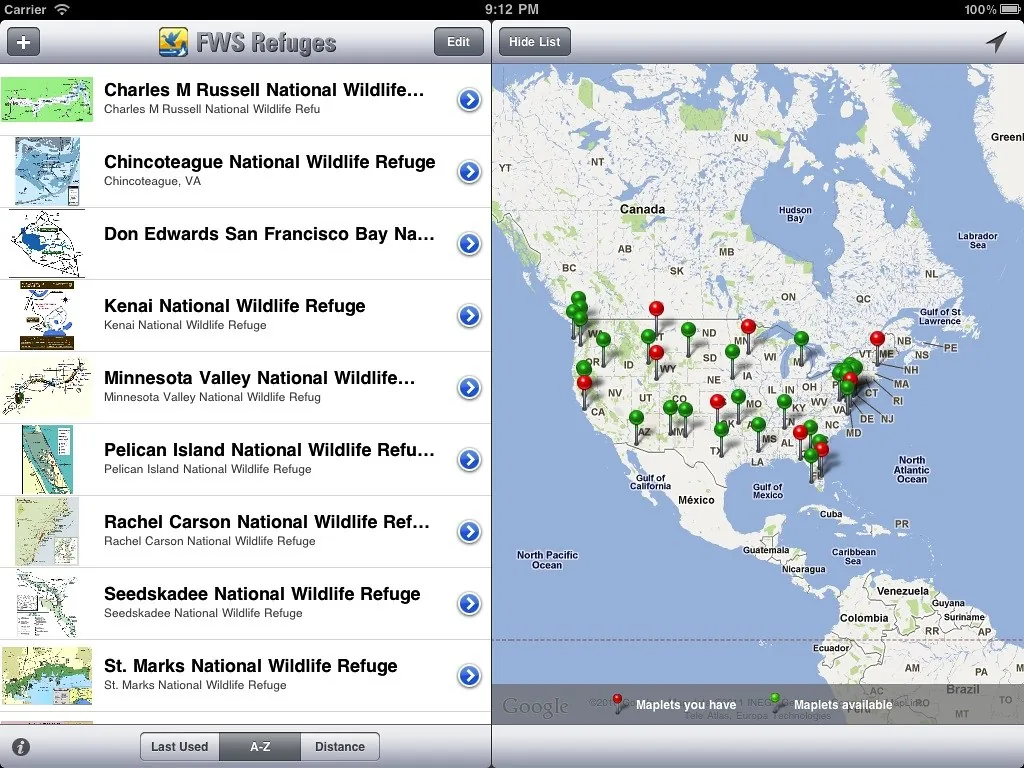Image resolution: width=1024 pixels, height=768 pixels.
Task: Select Don Edwards San Francisco Bay title
Action: point(269,234)
